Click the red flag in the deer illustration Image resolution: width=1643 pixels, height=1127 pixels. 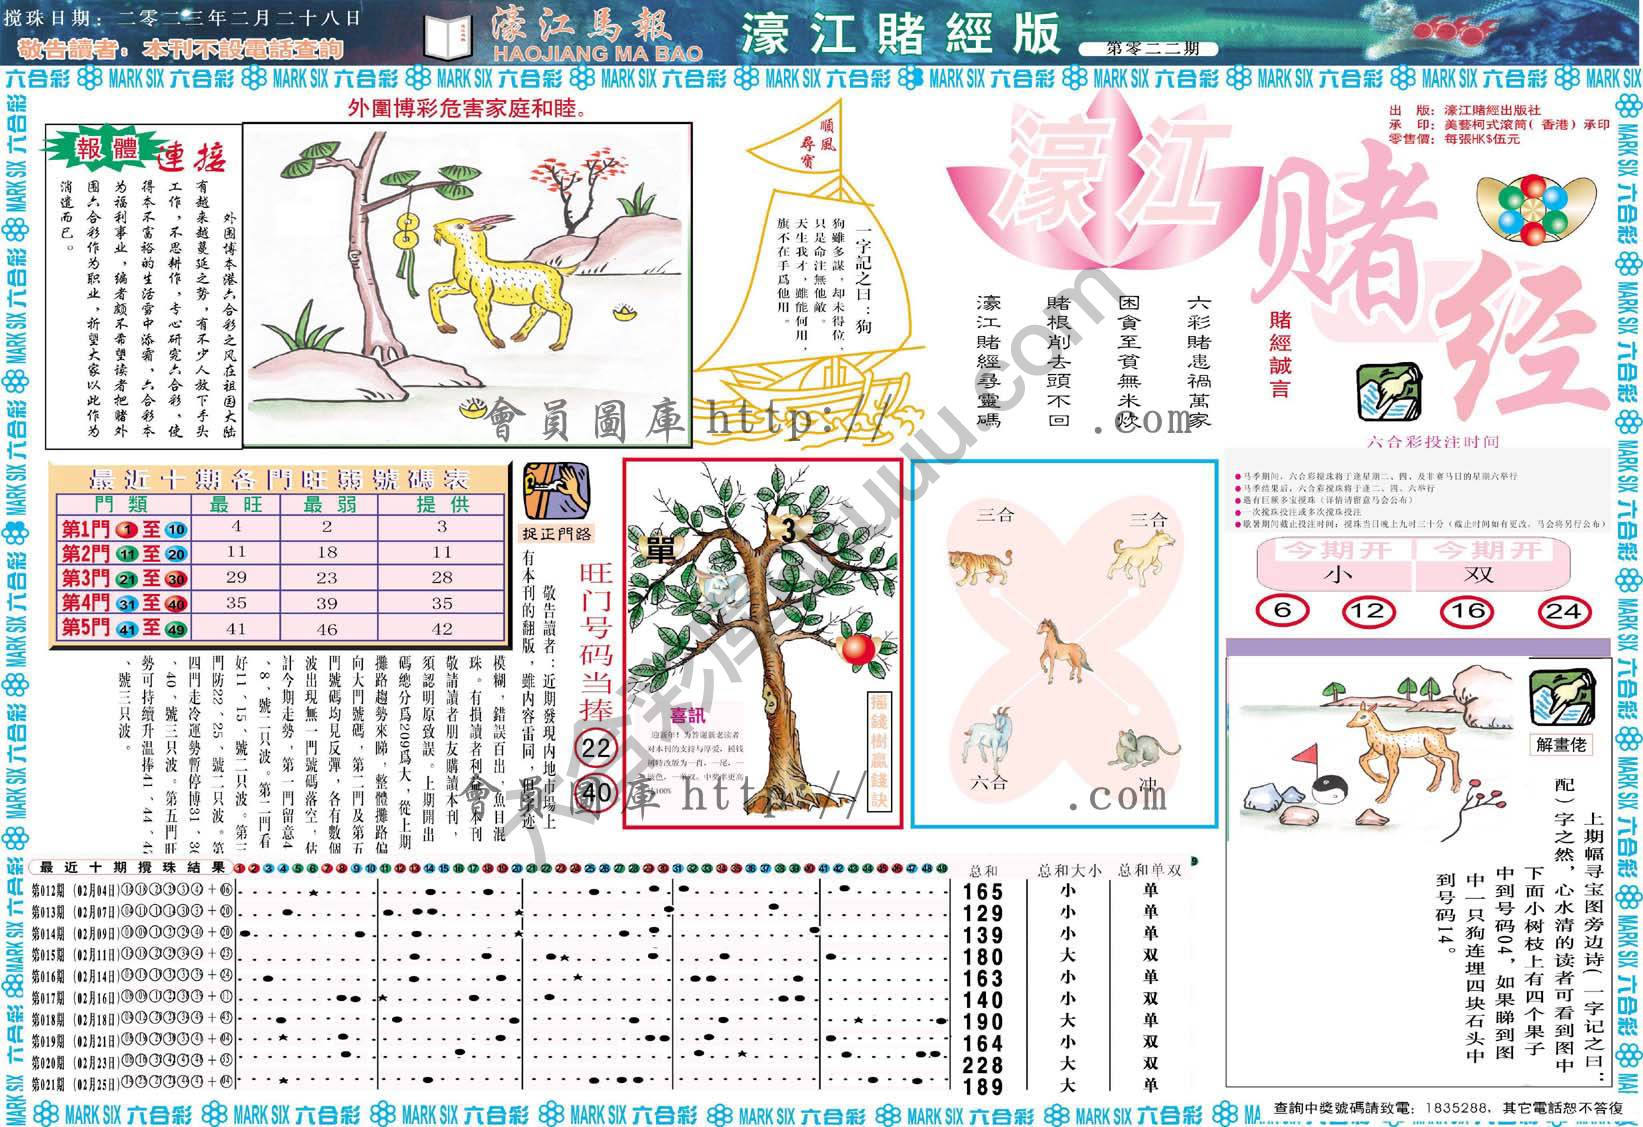pyautogui.click(x=1306, y=757)
